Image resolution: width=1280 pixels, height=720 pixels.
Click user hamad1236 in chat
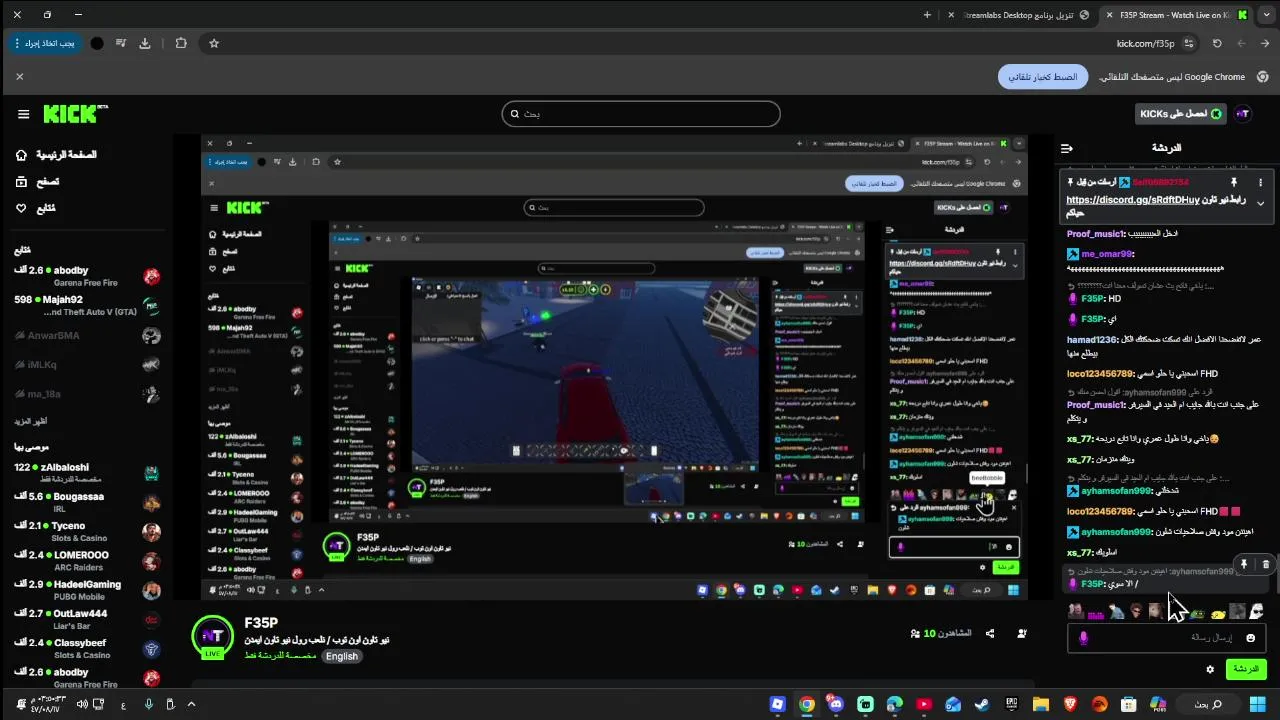pos(1092,339)
